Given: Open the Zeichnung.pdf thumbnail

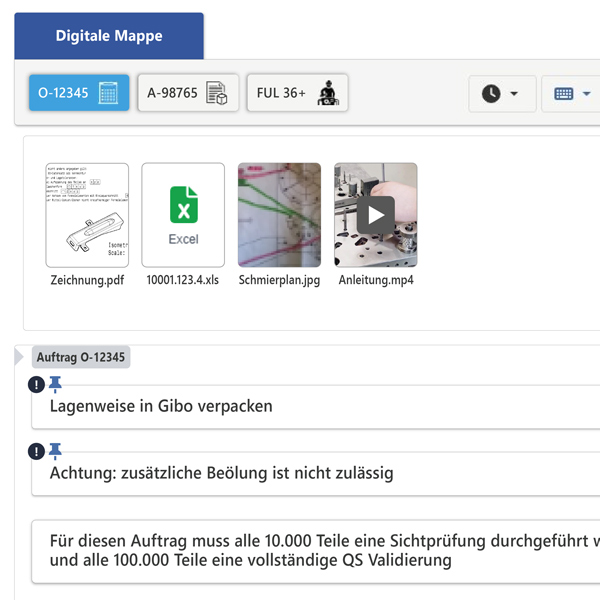Looking at the screenshot, I should click(x=87, y=215).
